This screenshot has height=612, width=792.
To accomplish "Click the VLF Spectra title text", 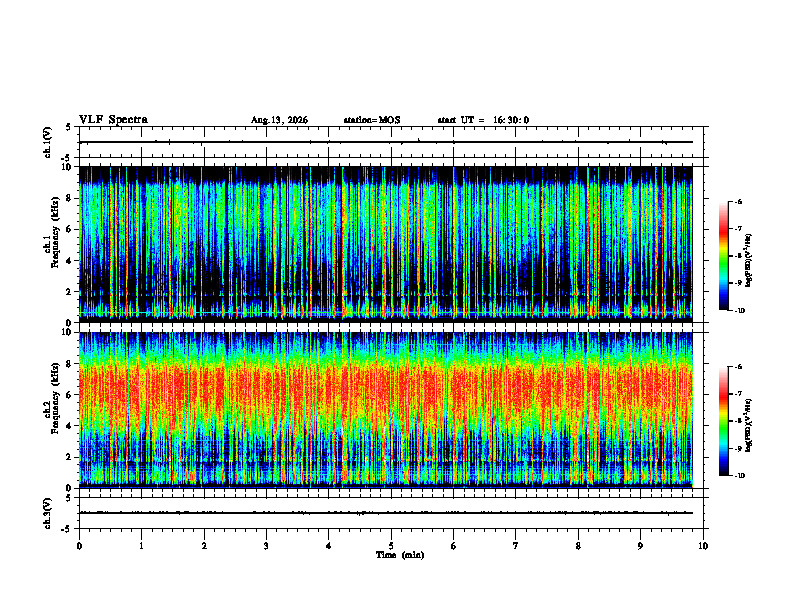I will (x=113, y=120).
